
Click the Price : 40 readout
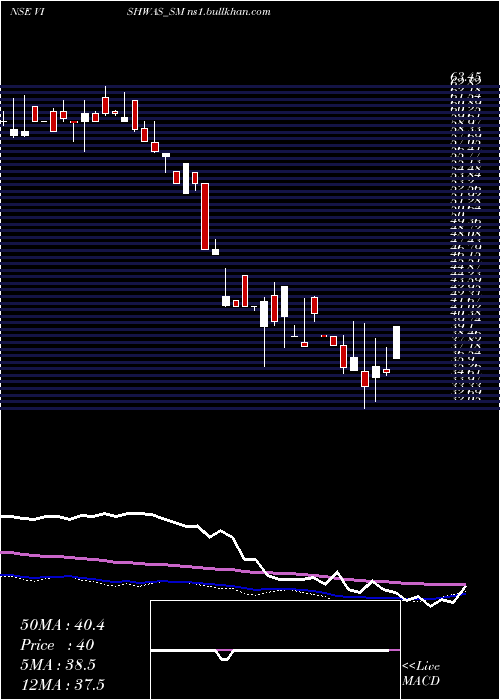coord(57,645)
